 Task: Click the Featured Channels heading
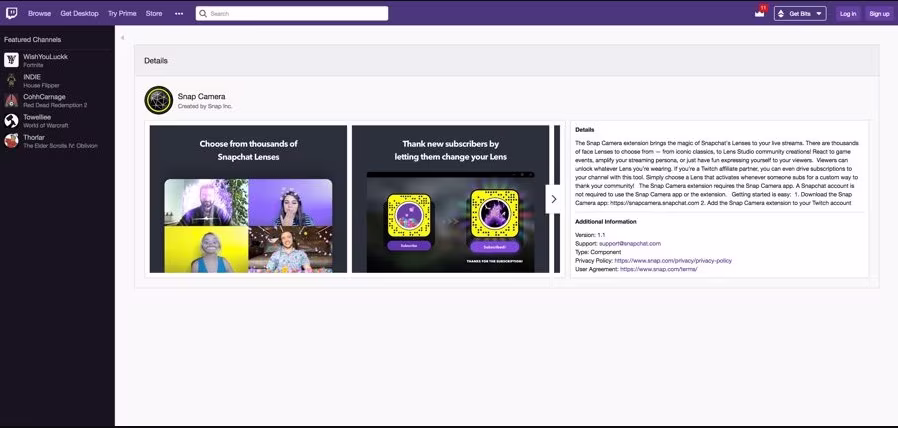(x=32, y=40)
